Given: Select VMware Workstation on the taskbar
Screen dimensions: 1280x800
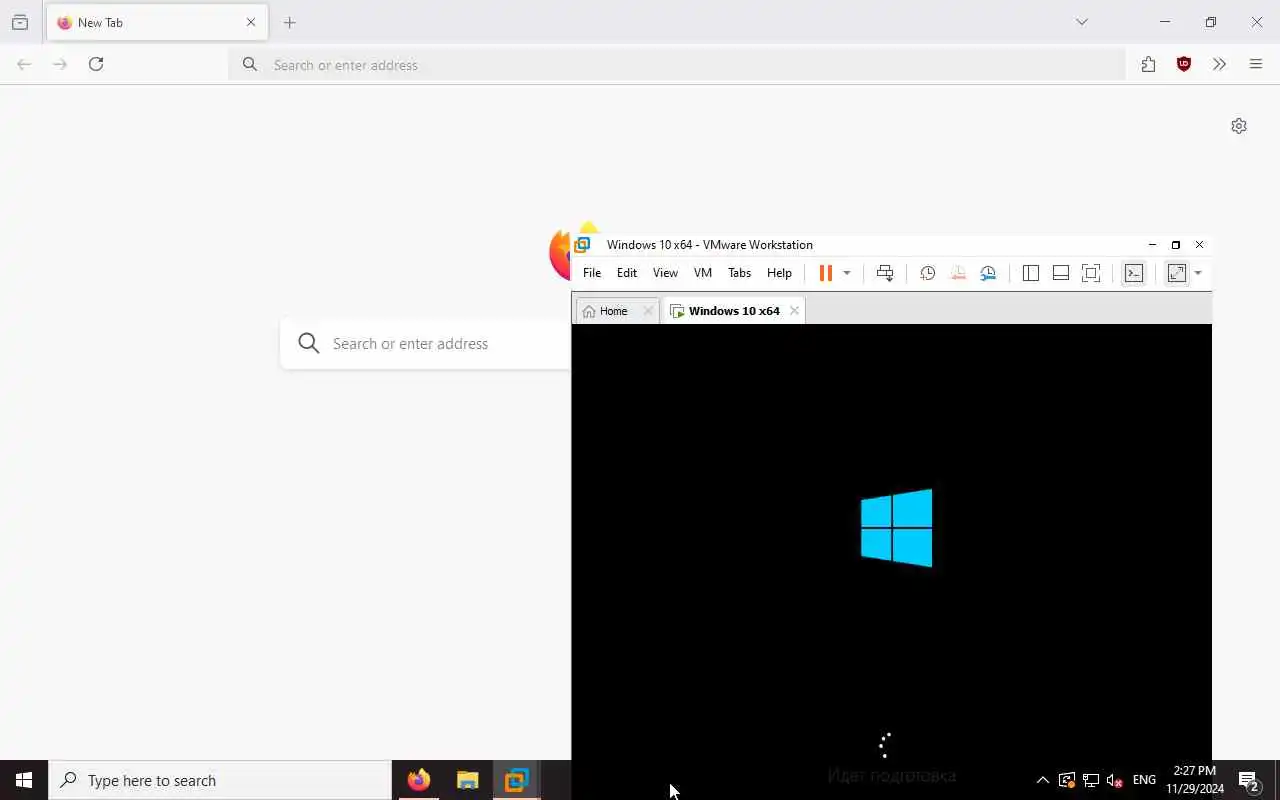Looking at the screenshot, I should 516,780.
